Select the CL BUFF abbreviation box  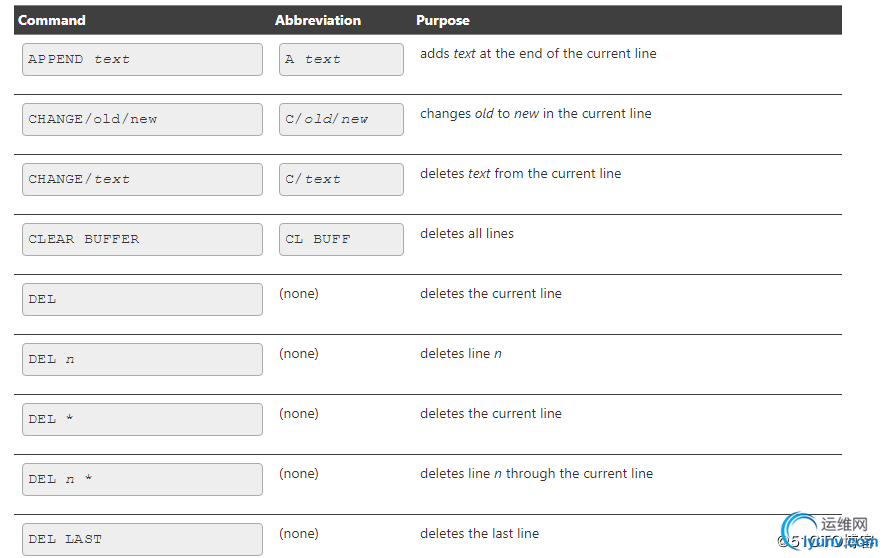pos(341,239)
